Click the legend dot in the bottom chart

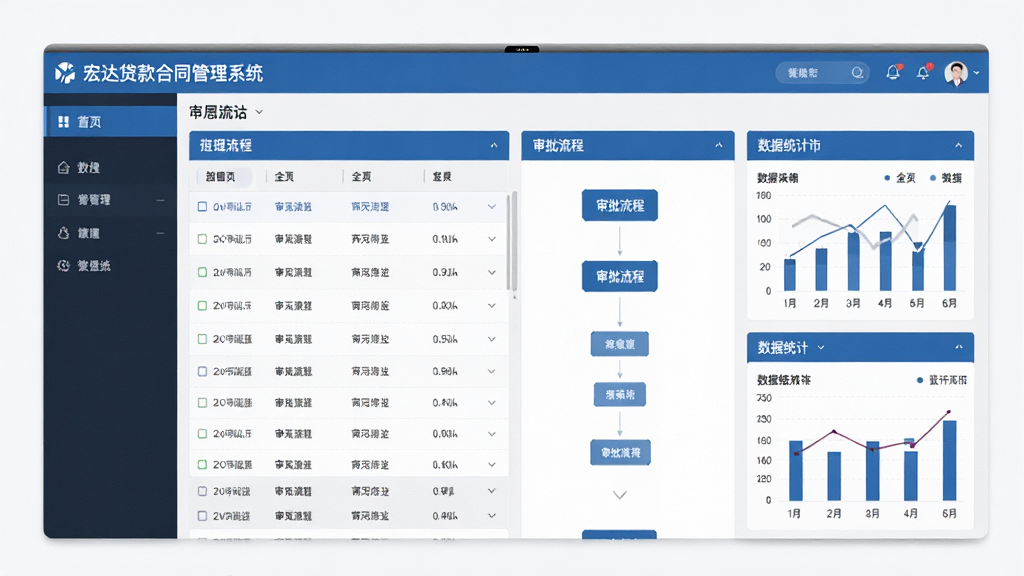920,380
